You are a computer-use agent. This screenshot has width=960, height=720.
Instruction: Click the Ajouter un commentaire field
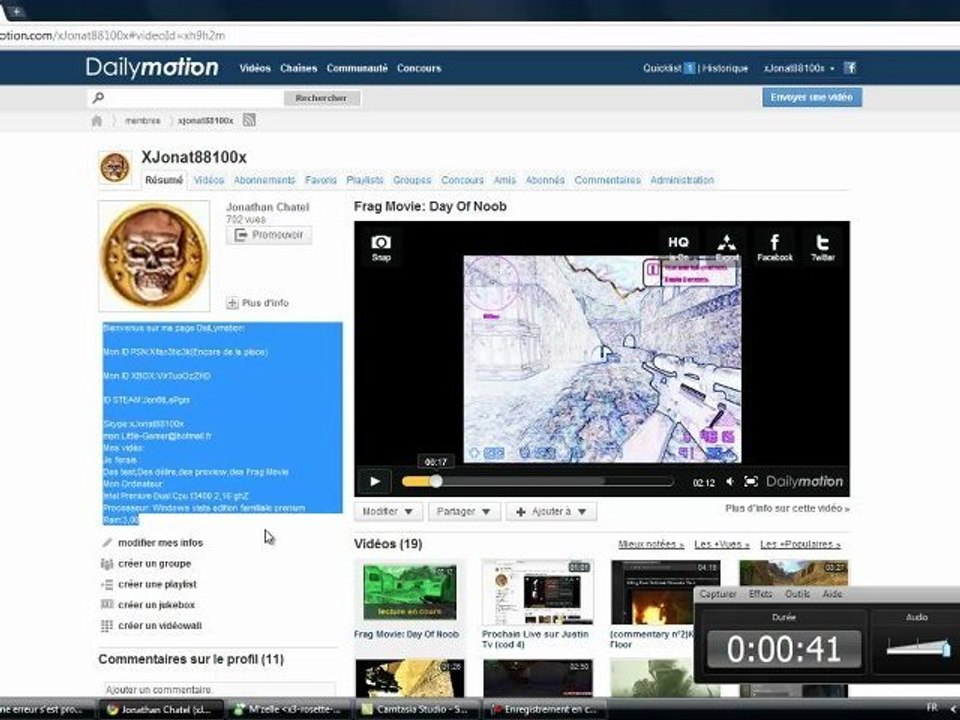219,689
